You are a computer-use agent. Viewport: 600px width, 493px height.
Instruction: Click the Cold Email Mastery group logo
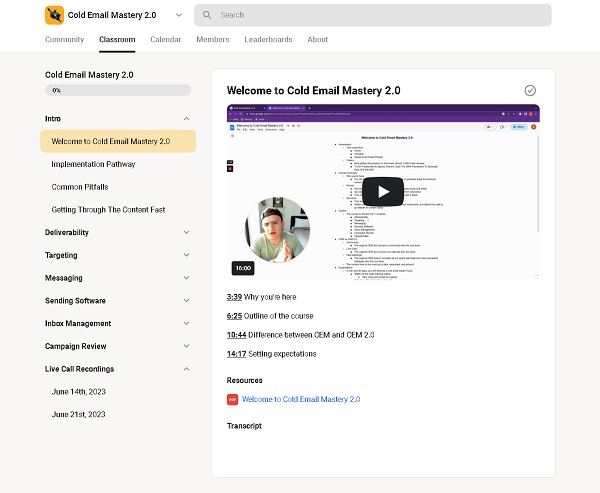[x=54, y=15]
